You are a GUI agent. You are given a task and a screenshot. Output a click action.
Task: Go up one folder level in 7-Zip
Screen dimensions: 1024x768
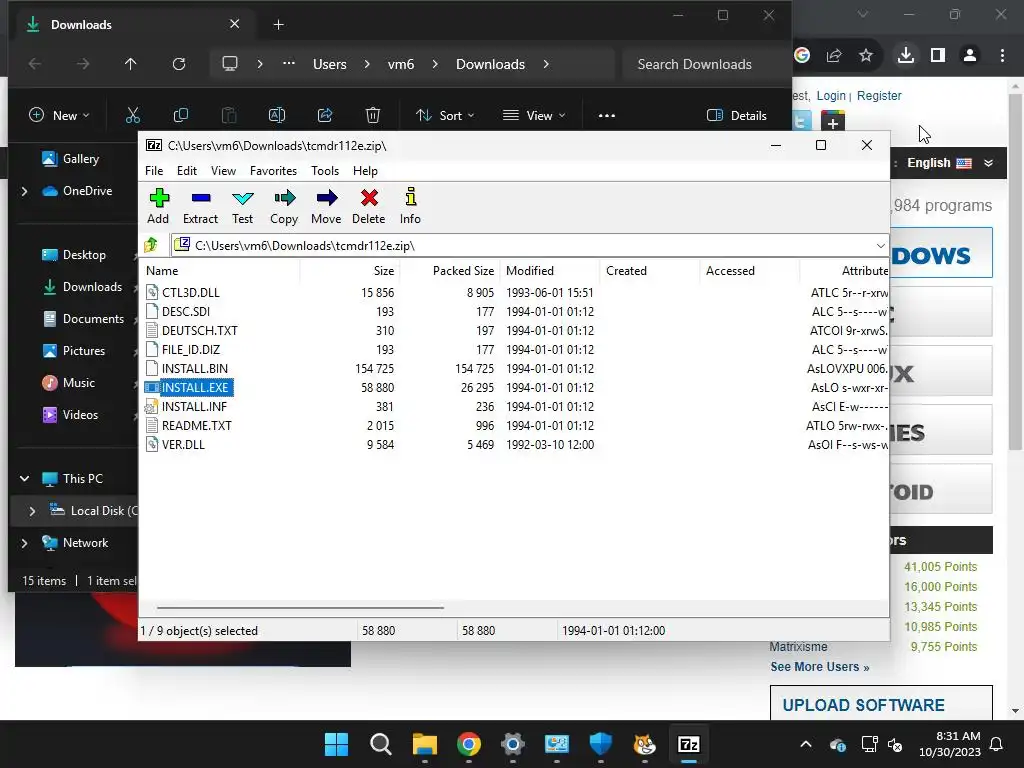(x=152, y=246)
